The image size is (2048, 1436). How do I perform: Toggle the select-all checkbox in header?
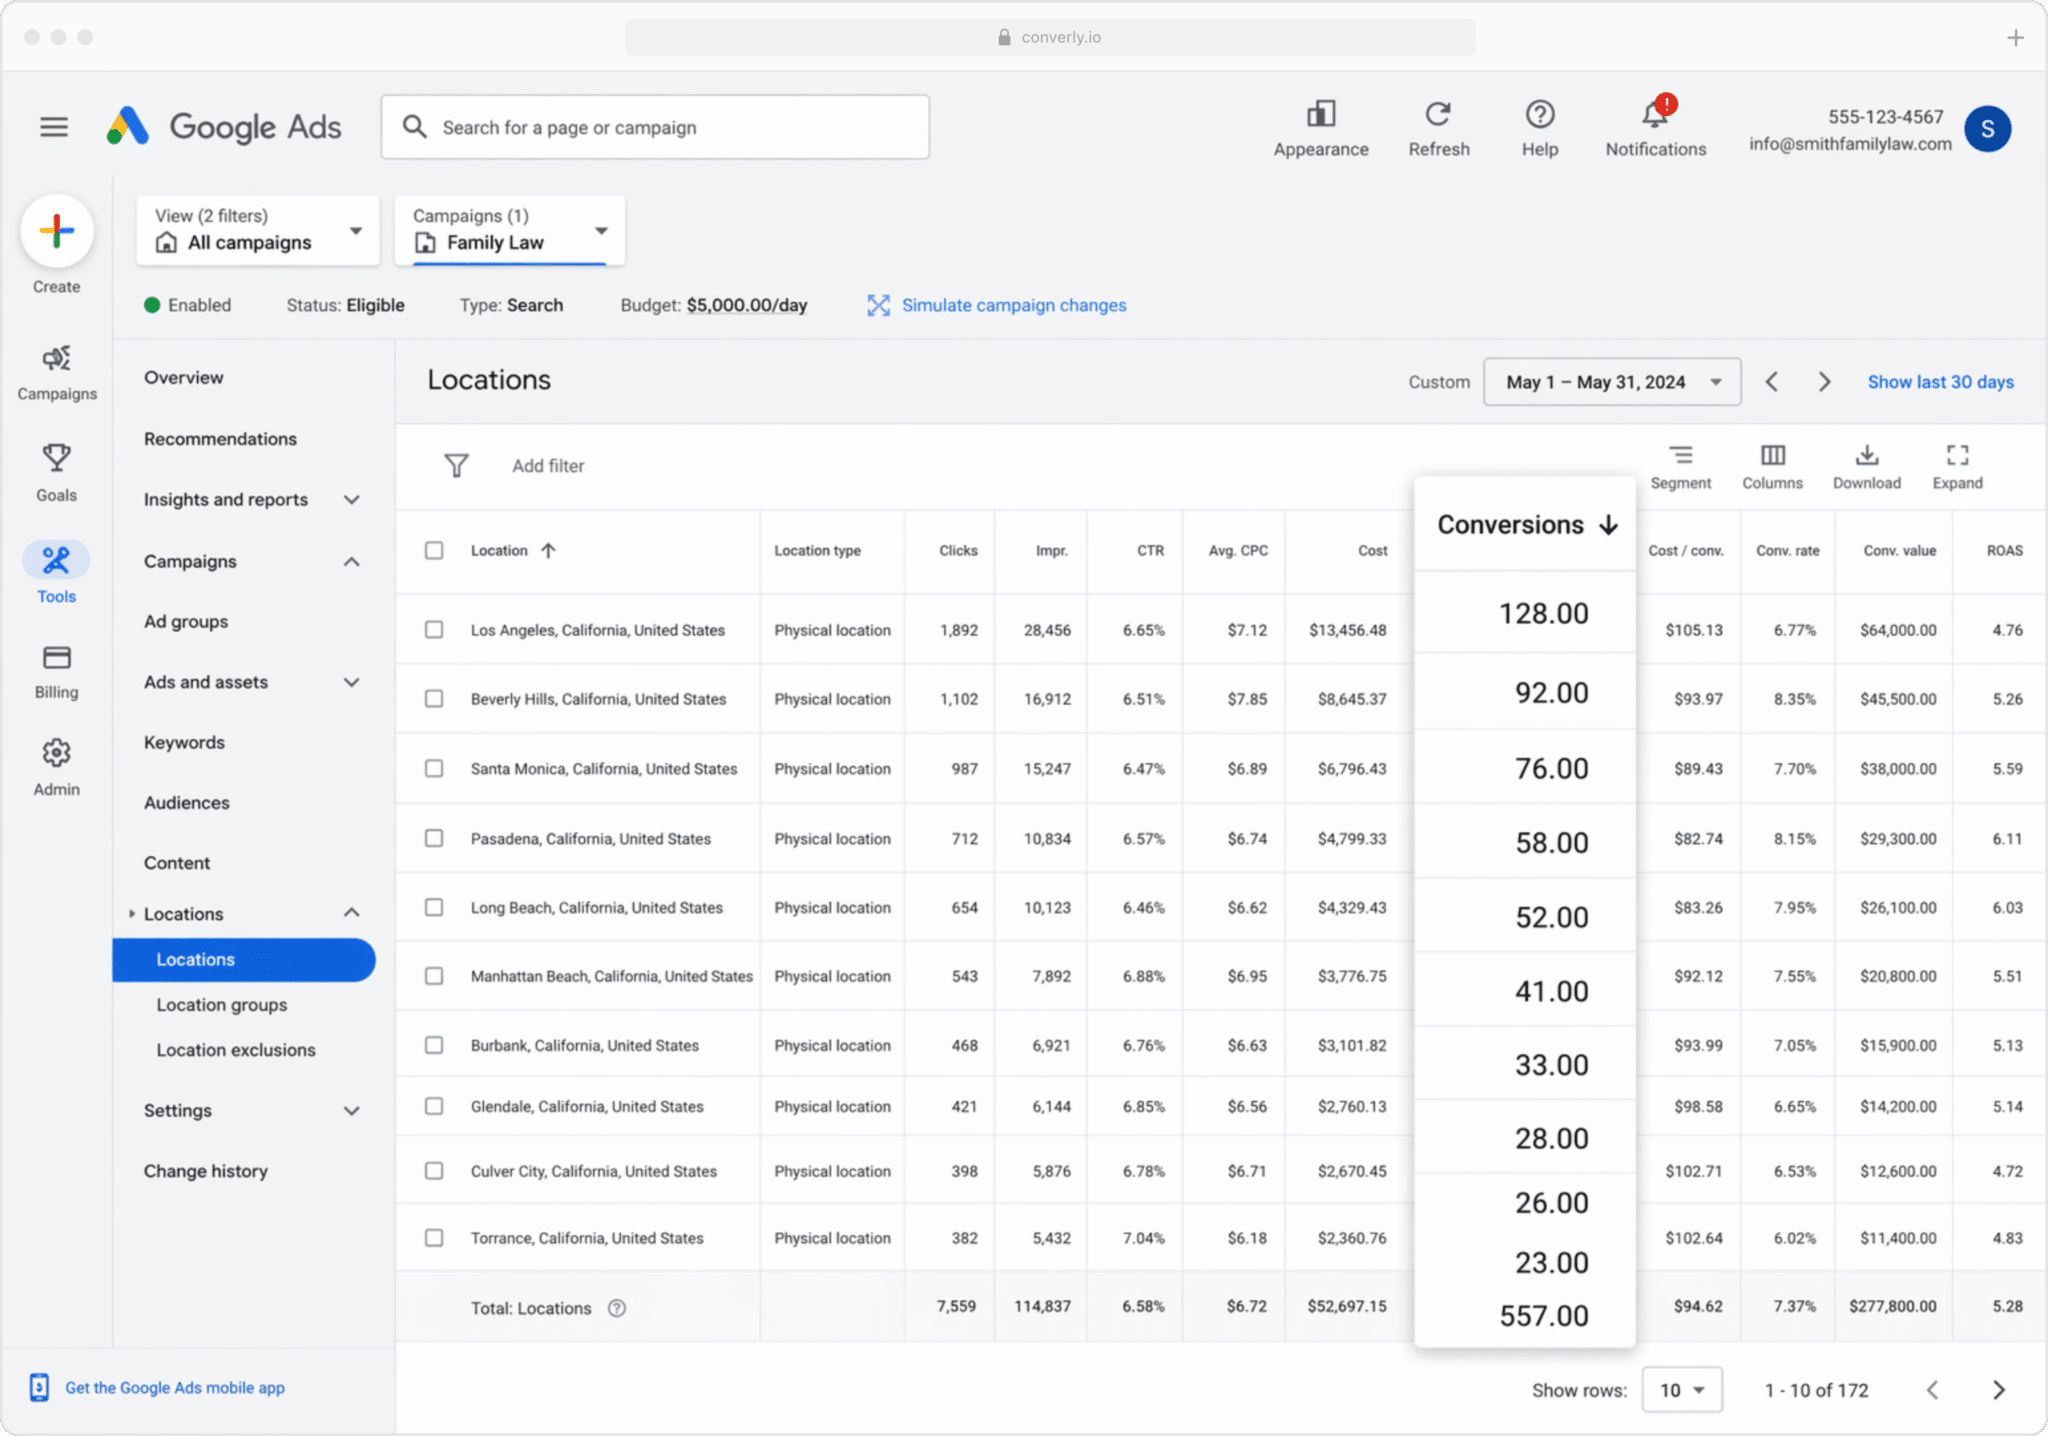click(434, 550)
